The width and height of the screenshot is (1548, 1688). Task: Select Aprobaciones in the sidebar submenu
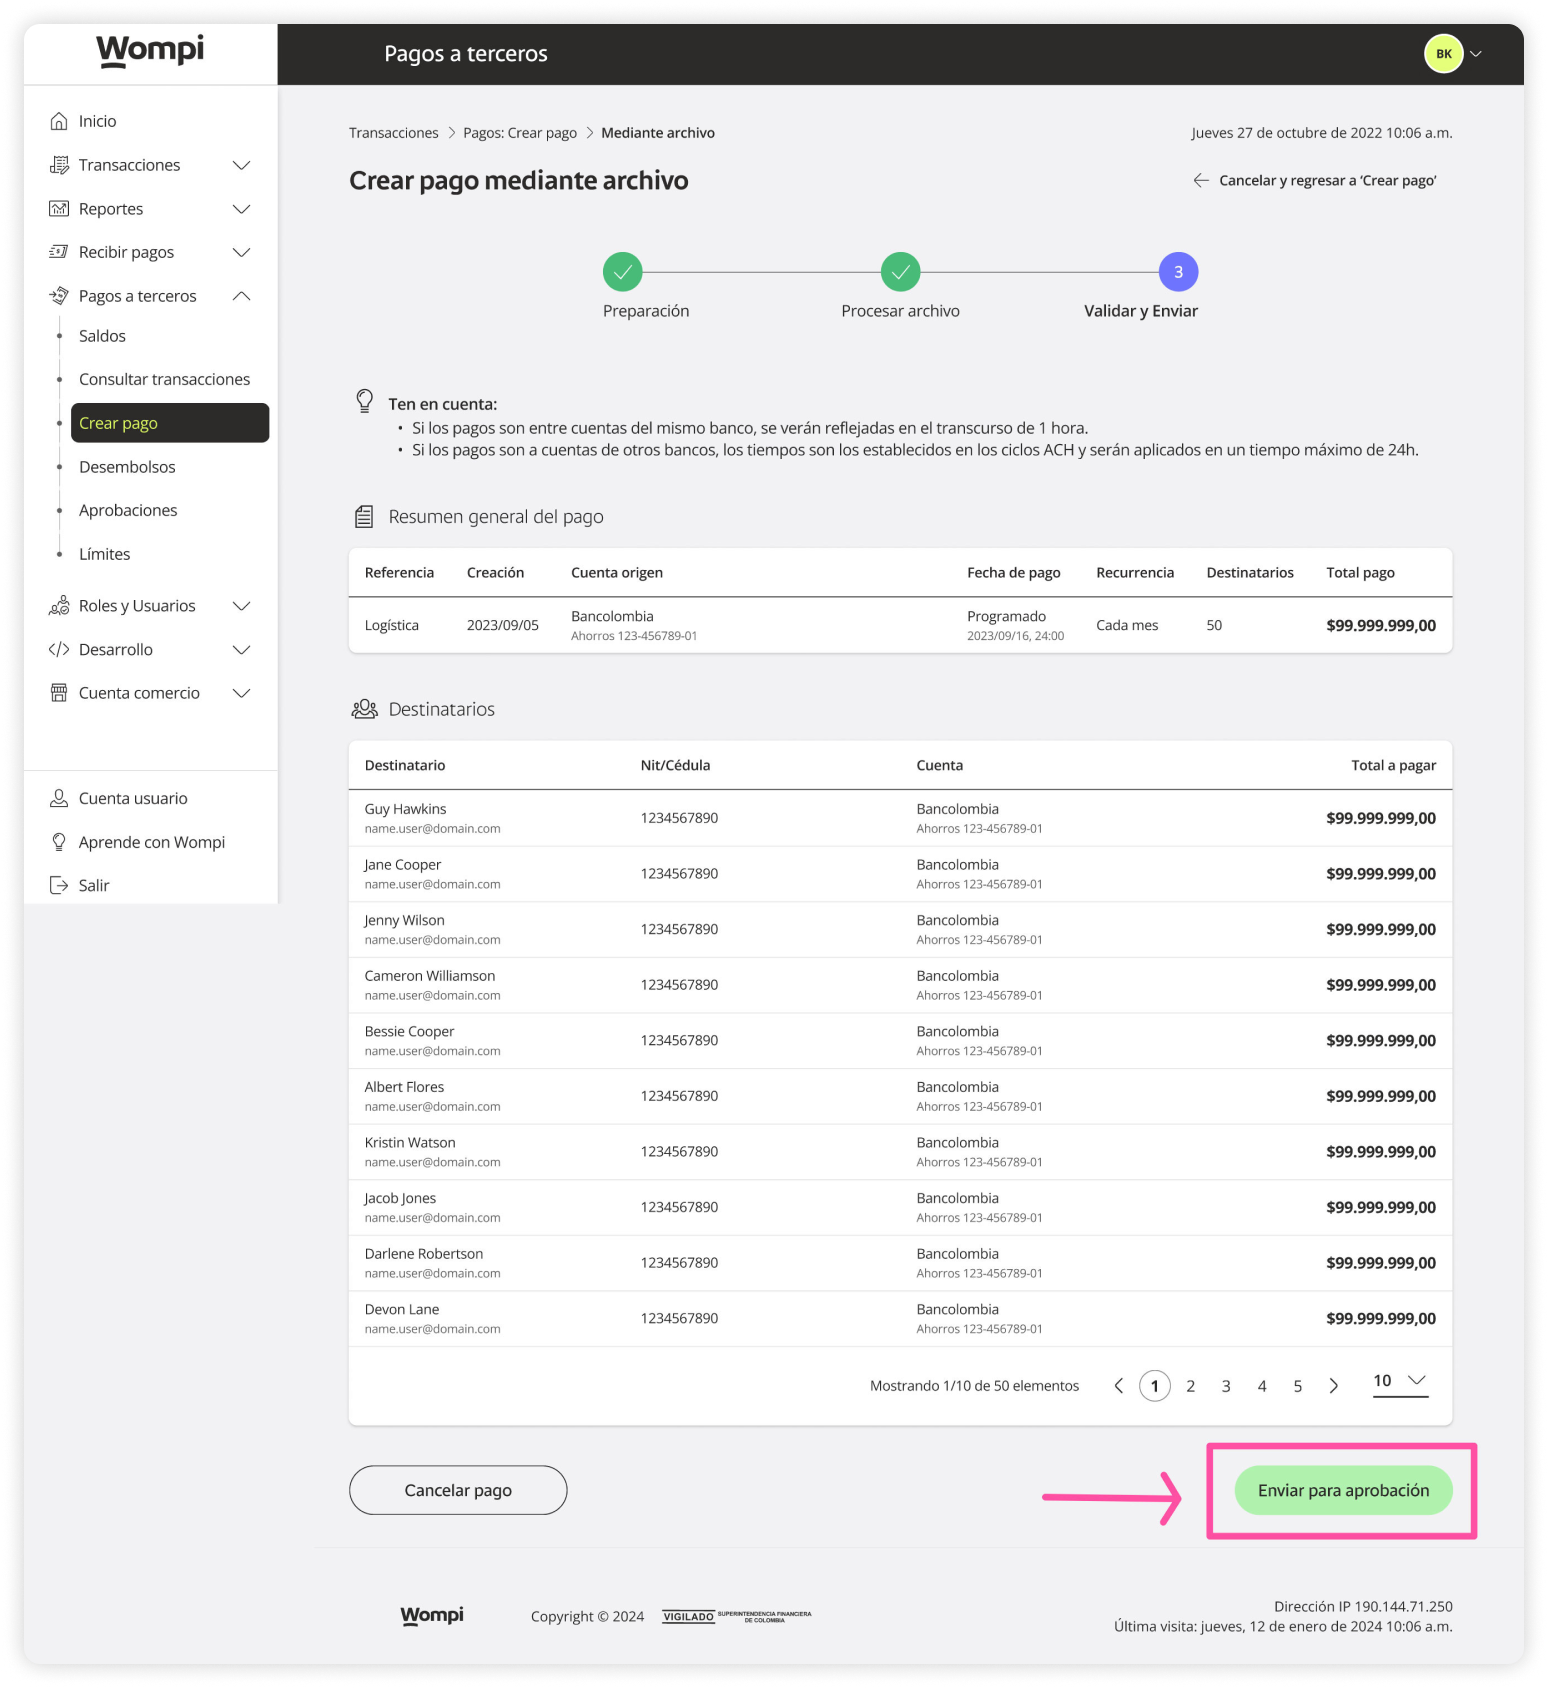point(128,510)
